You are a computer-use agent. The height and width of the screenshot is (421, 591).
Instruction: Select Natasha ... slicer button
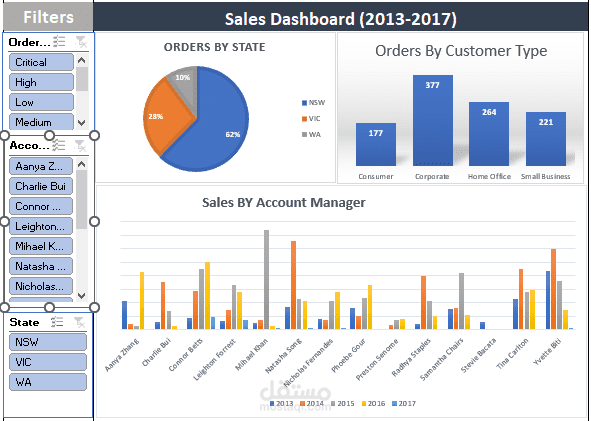click(41, 266)
